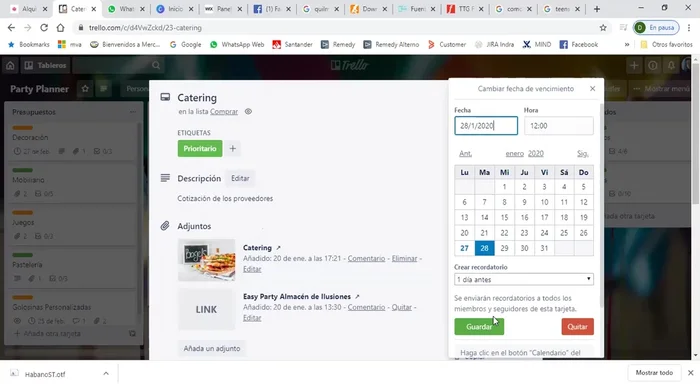
Task: Click Quitar link on Easy Party attachment
Action: pyautogui.click(x=402, y=307)
